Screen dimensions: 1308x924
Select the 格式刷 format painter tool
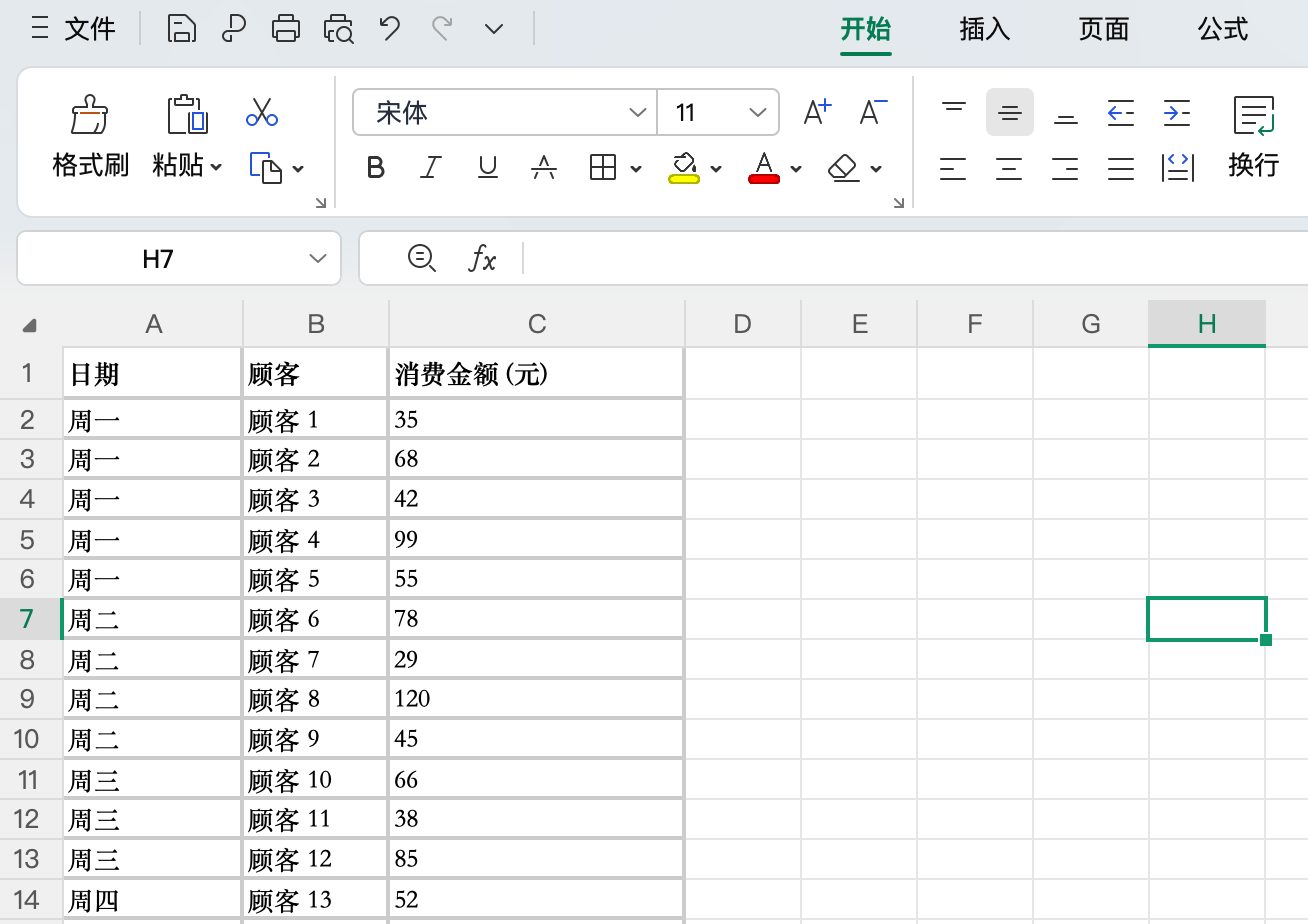(x=89, y=135)
